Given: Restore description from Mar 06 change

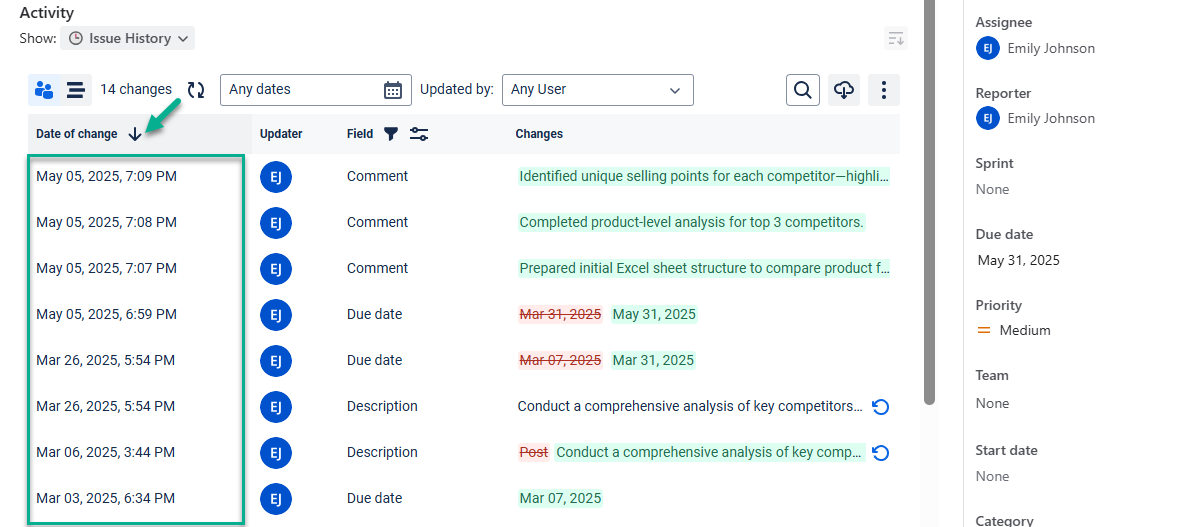Looking at the screenshot, I should point(880,453).
